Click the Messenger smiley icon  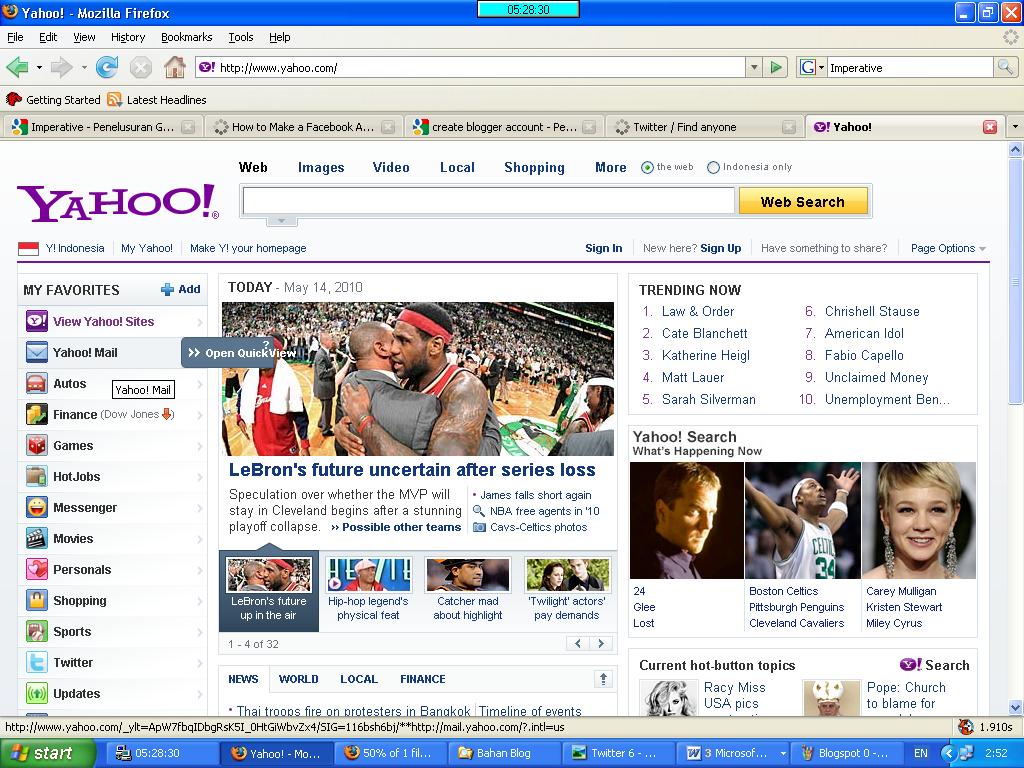pyautogui.click(x=37, y=507)
